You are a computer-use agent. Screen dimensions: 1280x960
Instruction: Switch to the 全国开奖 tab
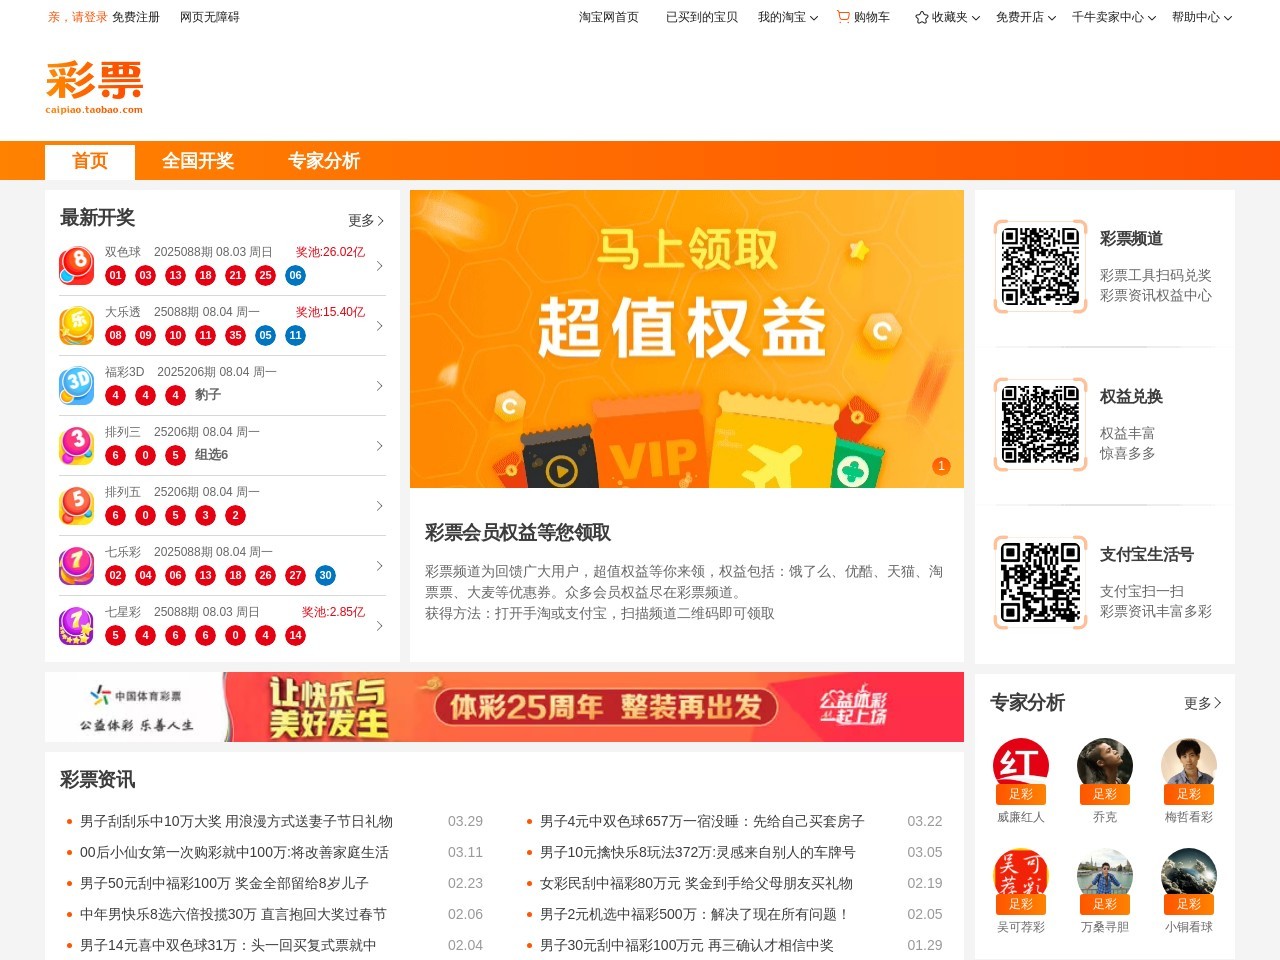[x=198, y=161]
